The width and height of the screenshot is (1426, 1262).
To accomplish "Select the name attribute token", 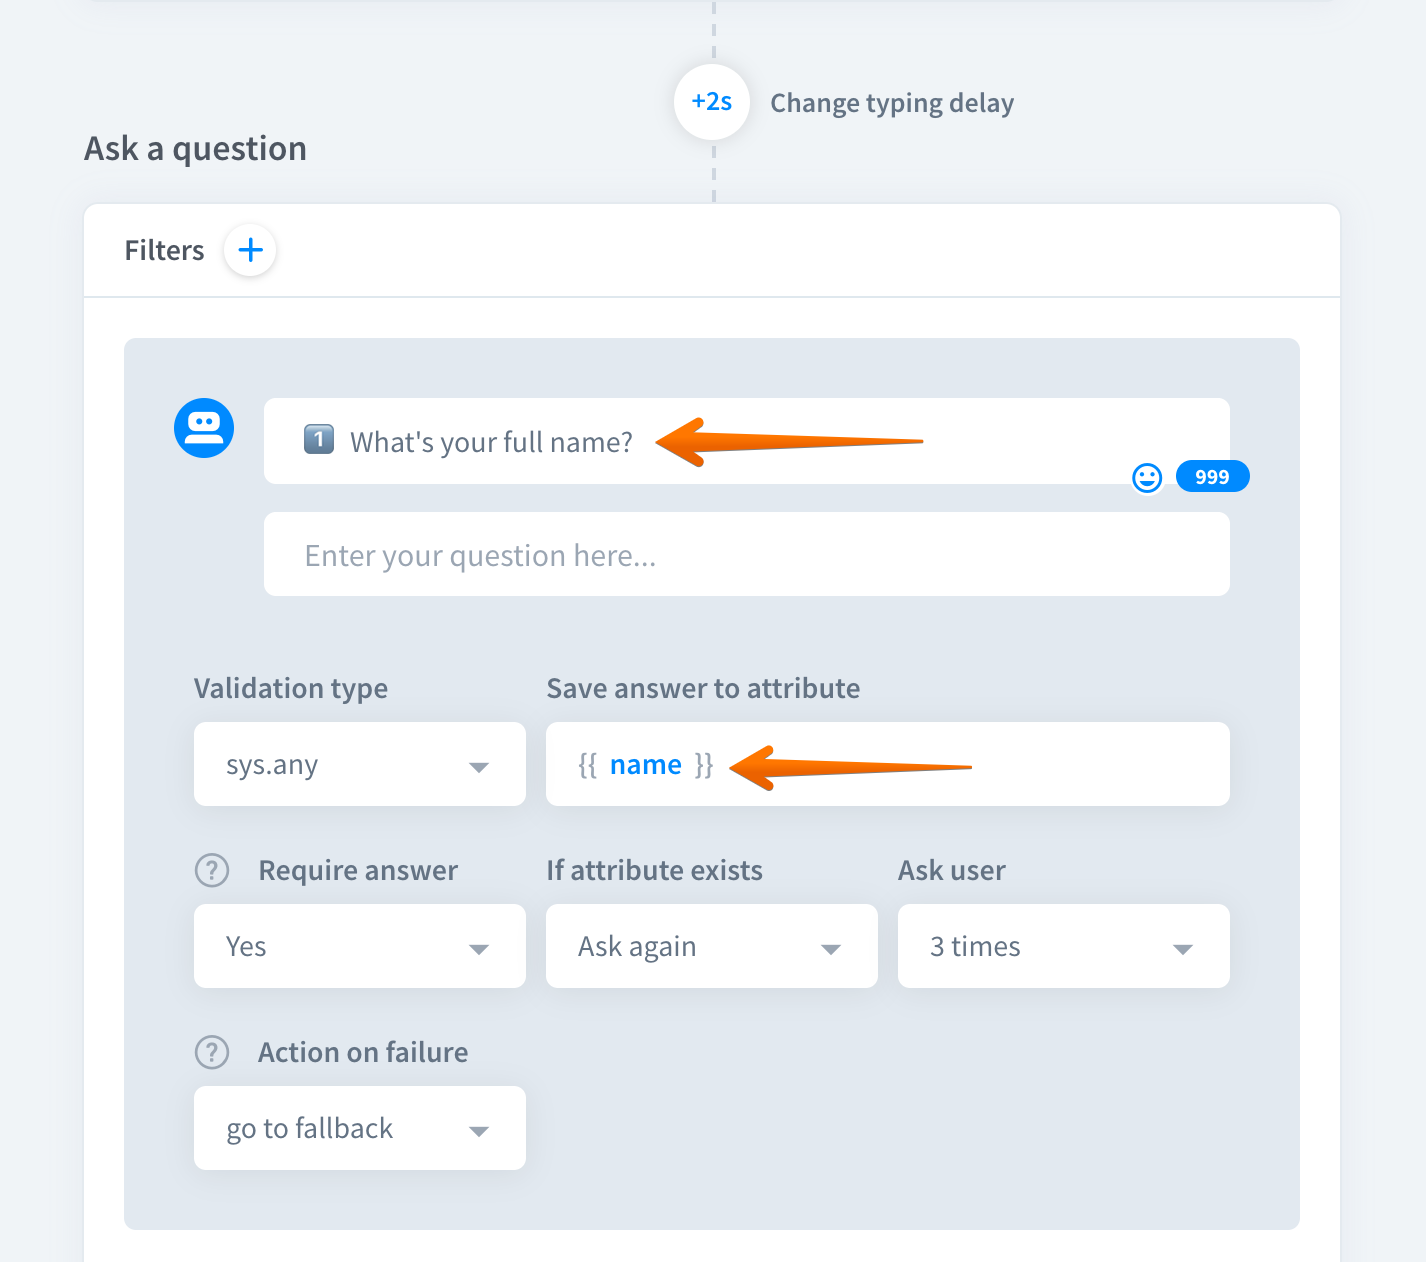I will pos(646,765).
